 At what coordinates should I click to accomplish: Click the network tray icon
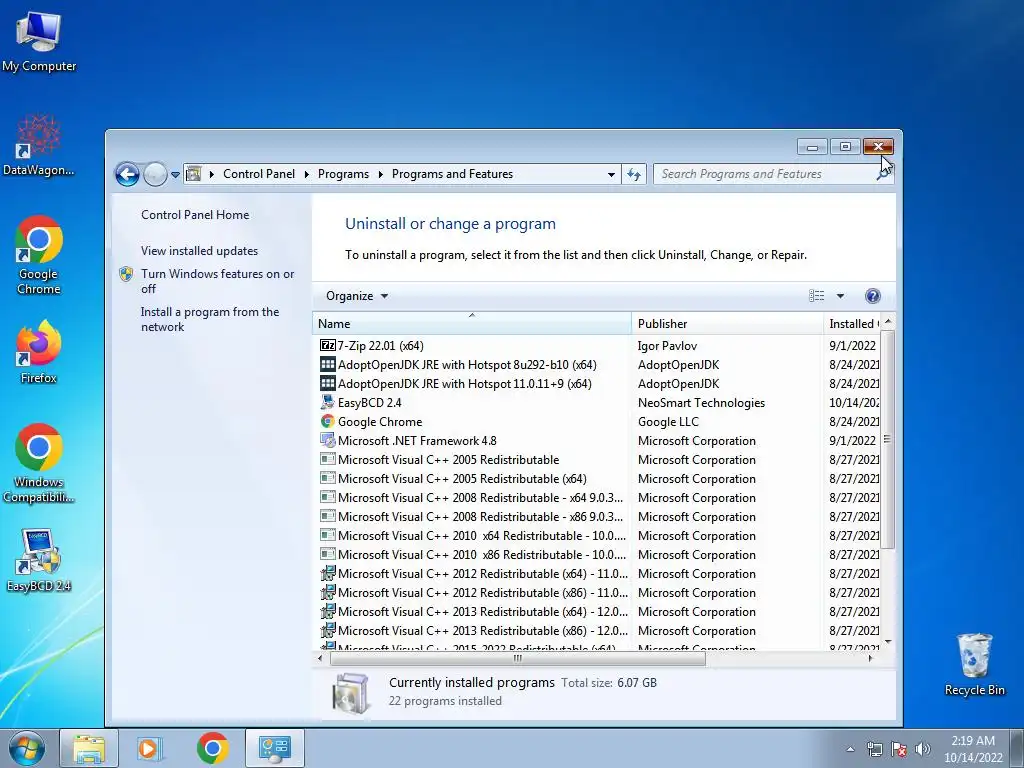pos(874,749)
